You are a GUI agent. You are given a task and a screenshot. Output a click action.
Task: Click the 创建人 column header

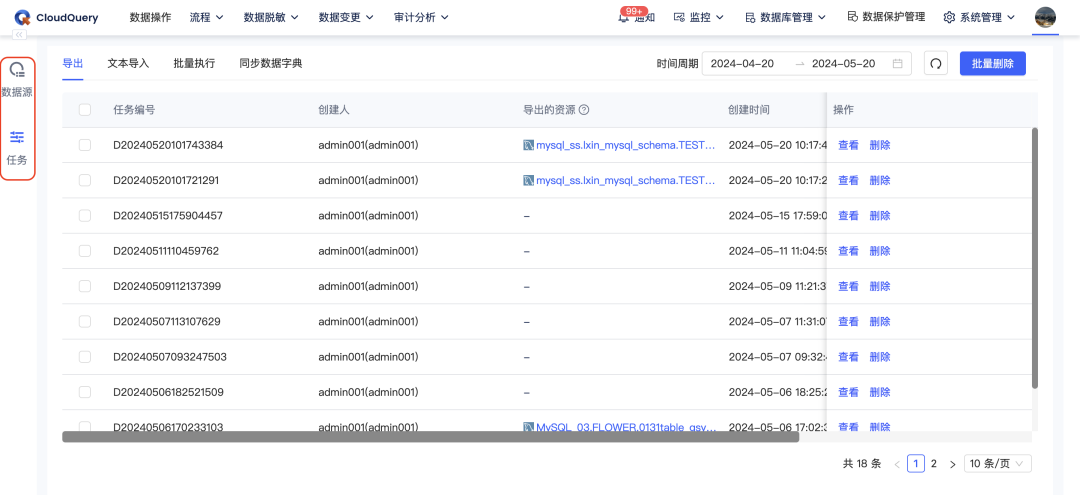coord(334,109)
